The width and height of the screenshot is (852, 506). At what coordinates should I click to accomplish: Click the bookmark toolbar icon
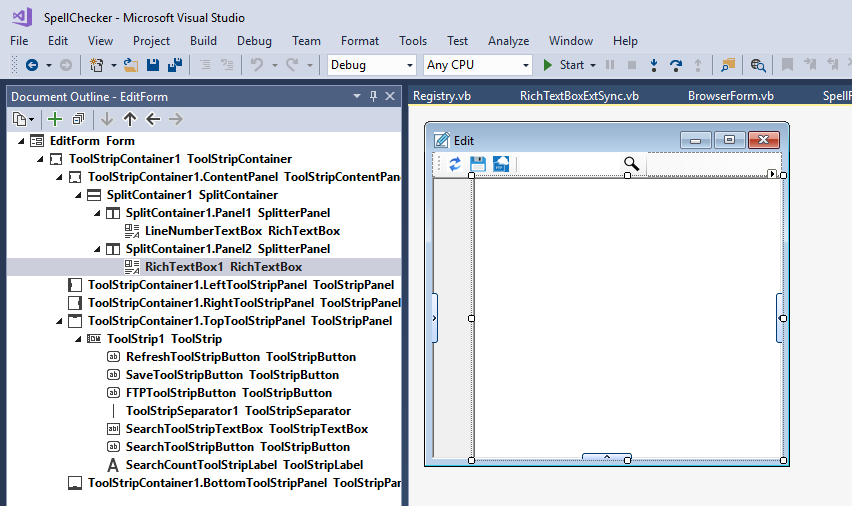coord(787,65)
